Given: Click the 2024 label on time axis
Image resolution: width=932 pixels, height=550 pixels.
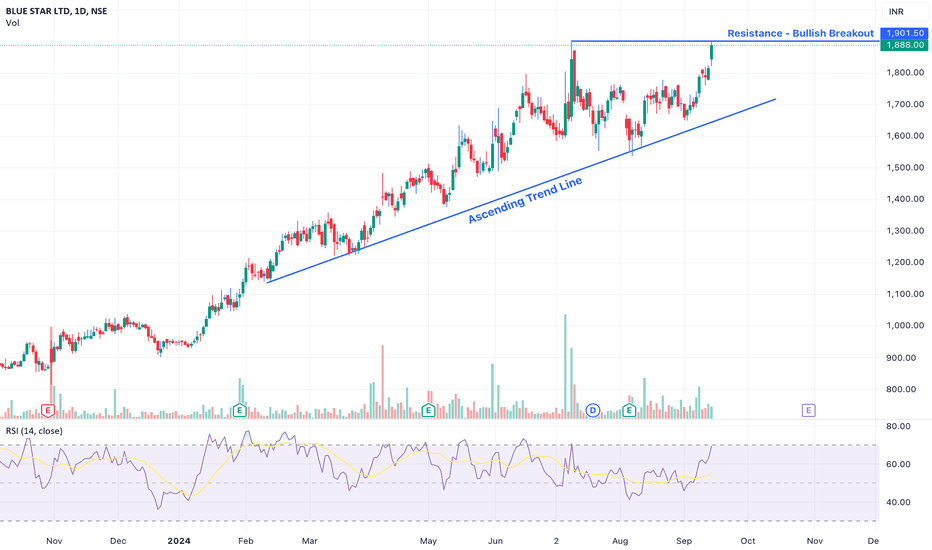Looking at the screenshot, I should pos(179,541).
